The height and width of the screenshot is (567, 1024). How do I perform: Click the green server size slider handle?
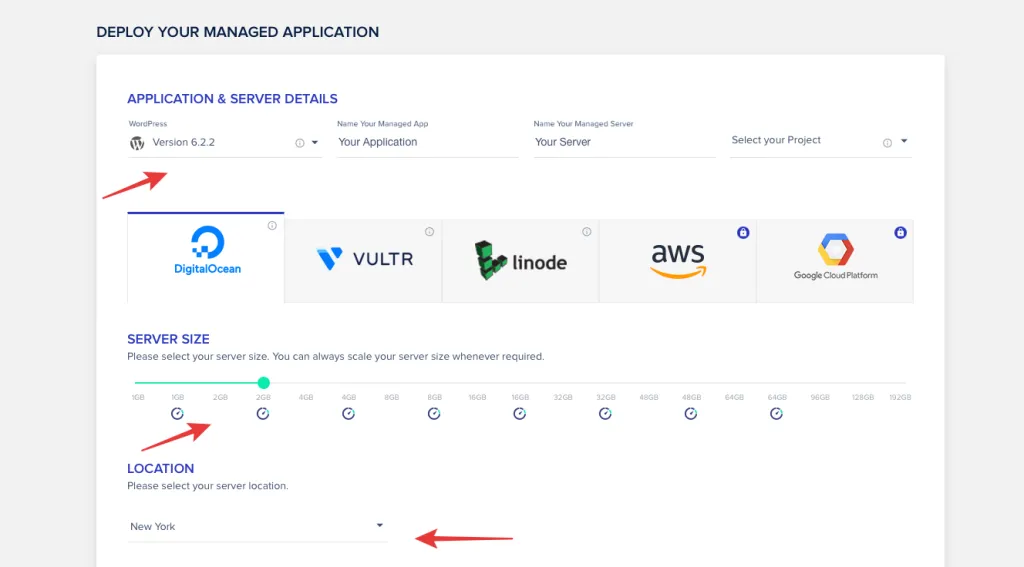point(263,383)
